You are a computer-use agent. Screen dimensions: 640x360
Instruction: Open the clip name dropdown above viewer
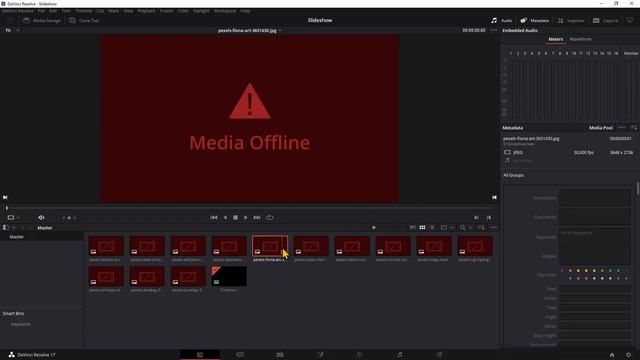tap(249, 30)
